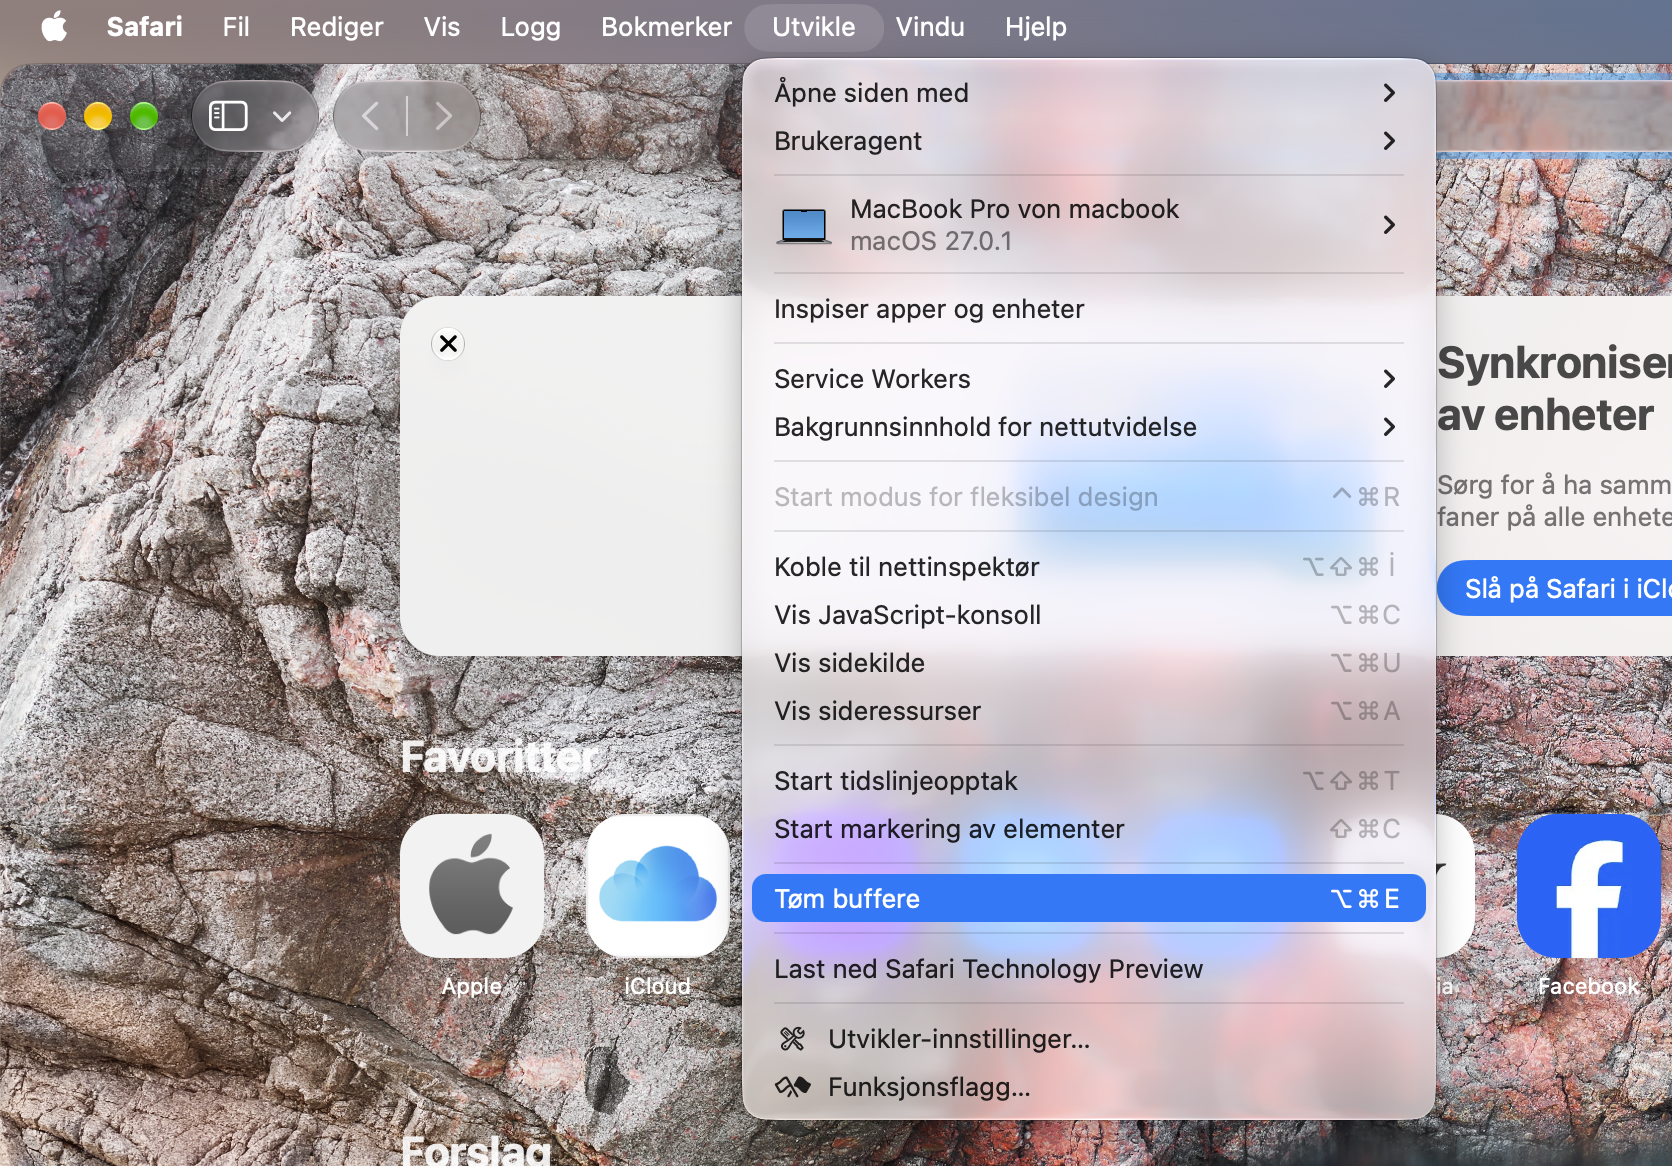Open Funksjonsflagg from the menu
1672x1166 pixels.
(x=1089, y=1087)
